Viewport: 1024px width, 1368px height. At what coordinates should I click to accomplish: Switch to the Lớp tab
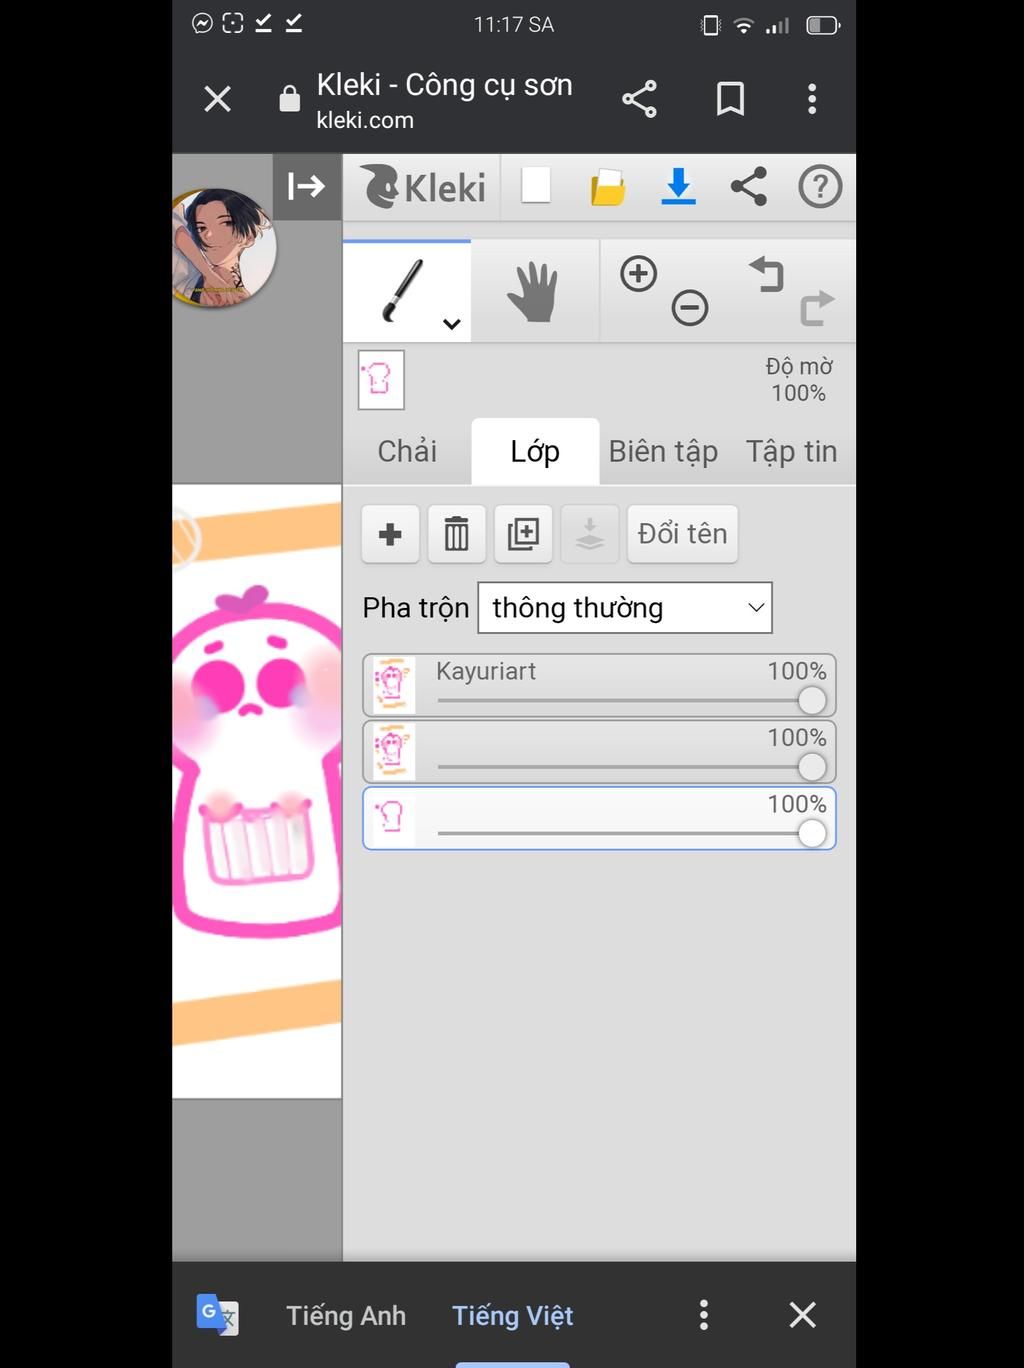pos(535,451)
